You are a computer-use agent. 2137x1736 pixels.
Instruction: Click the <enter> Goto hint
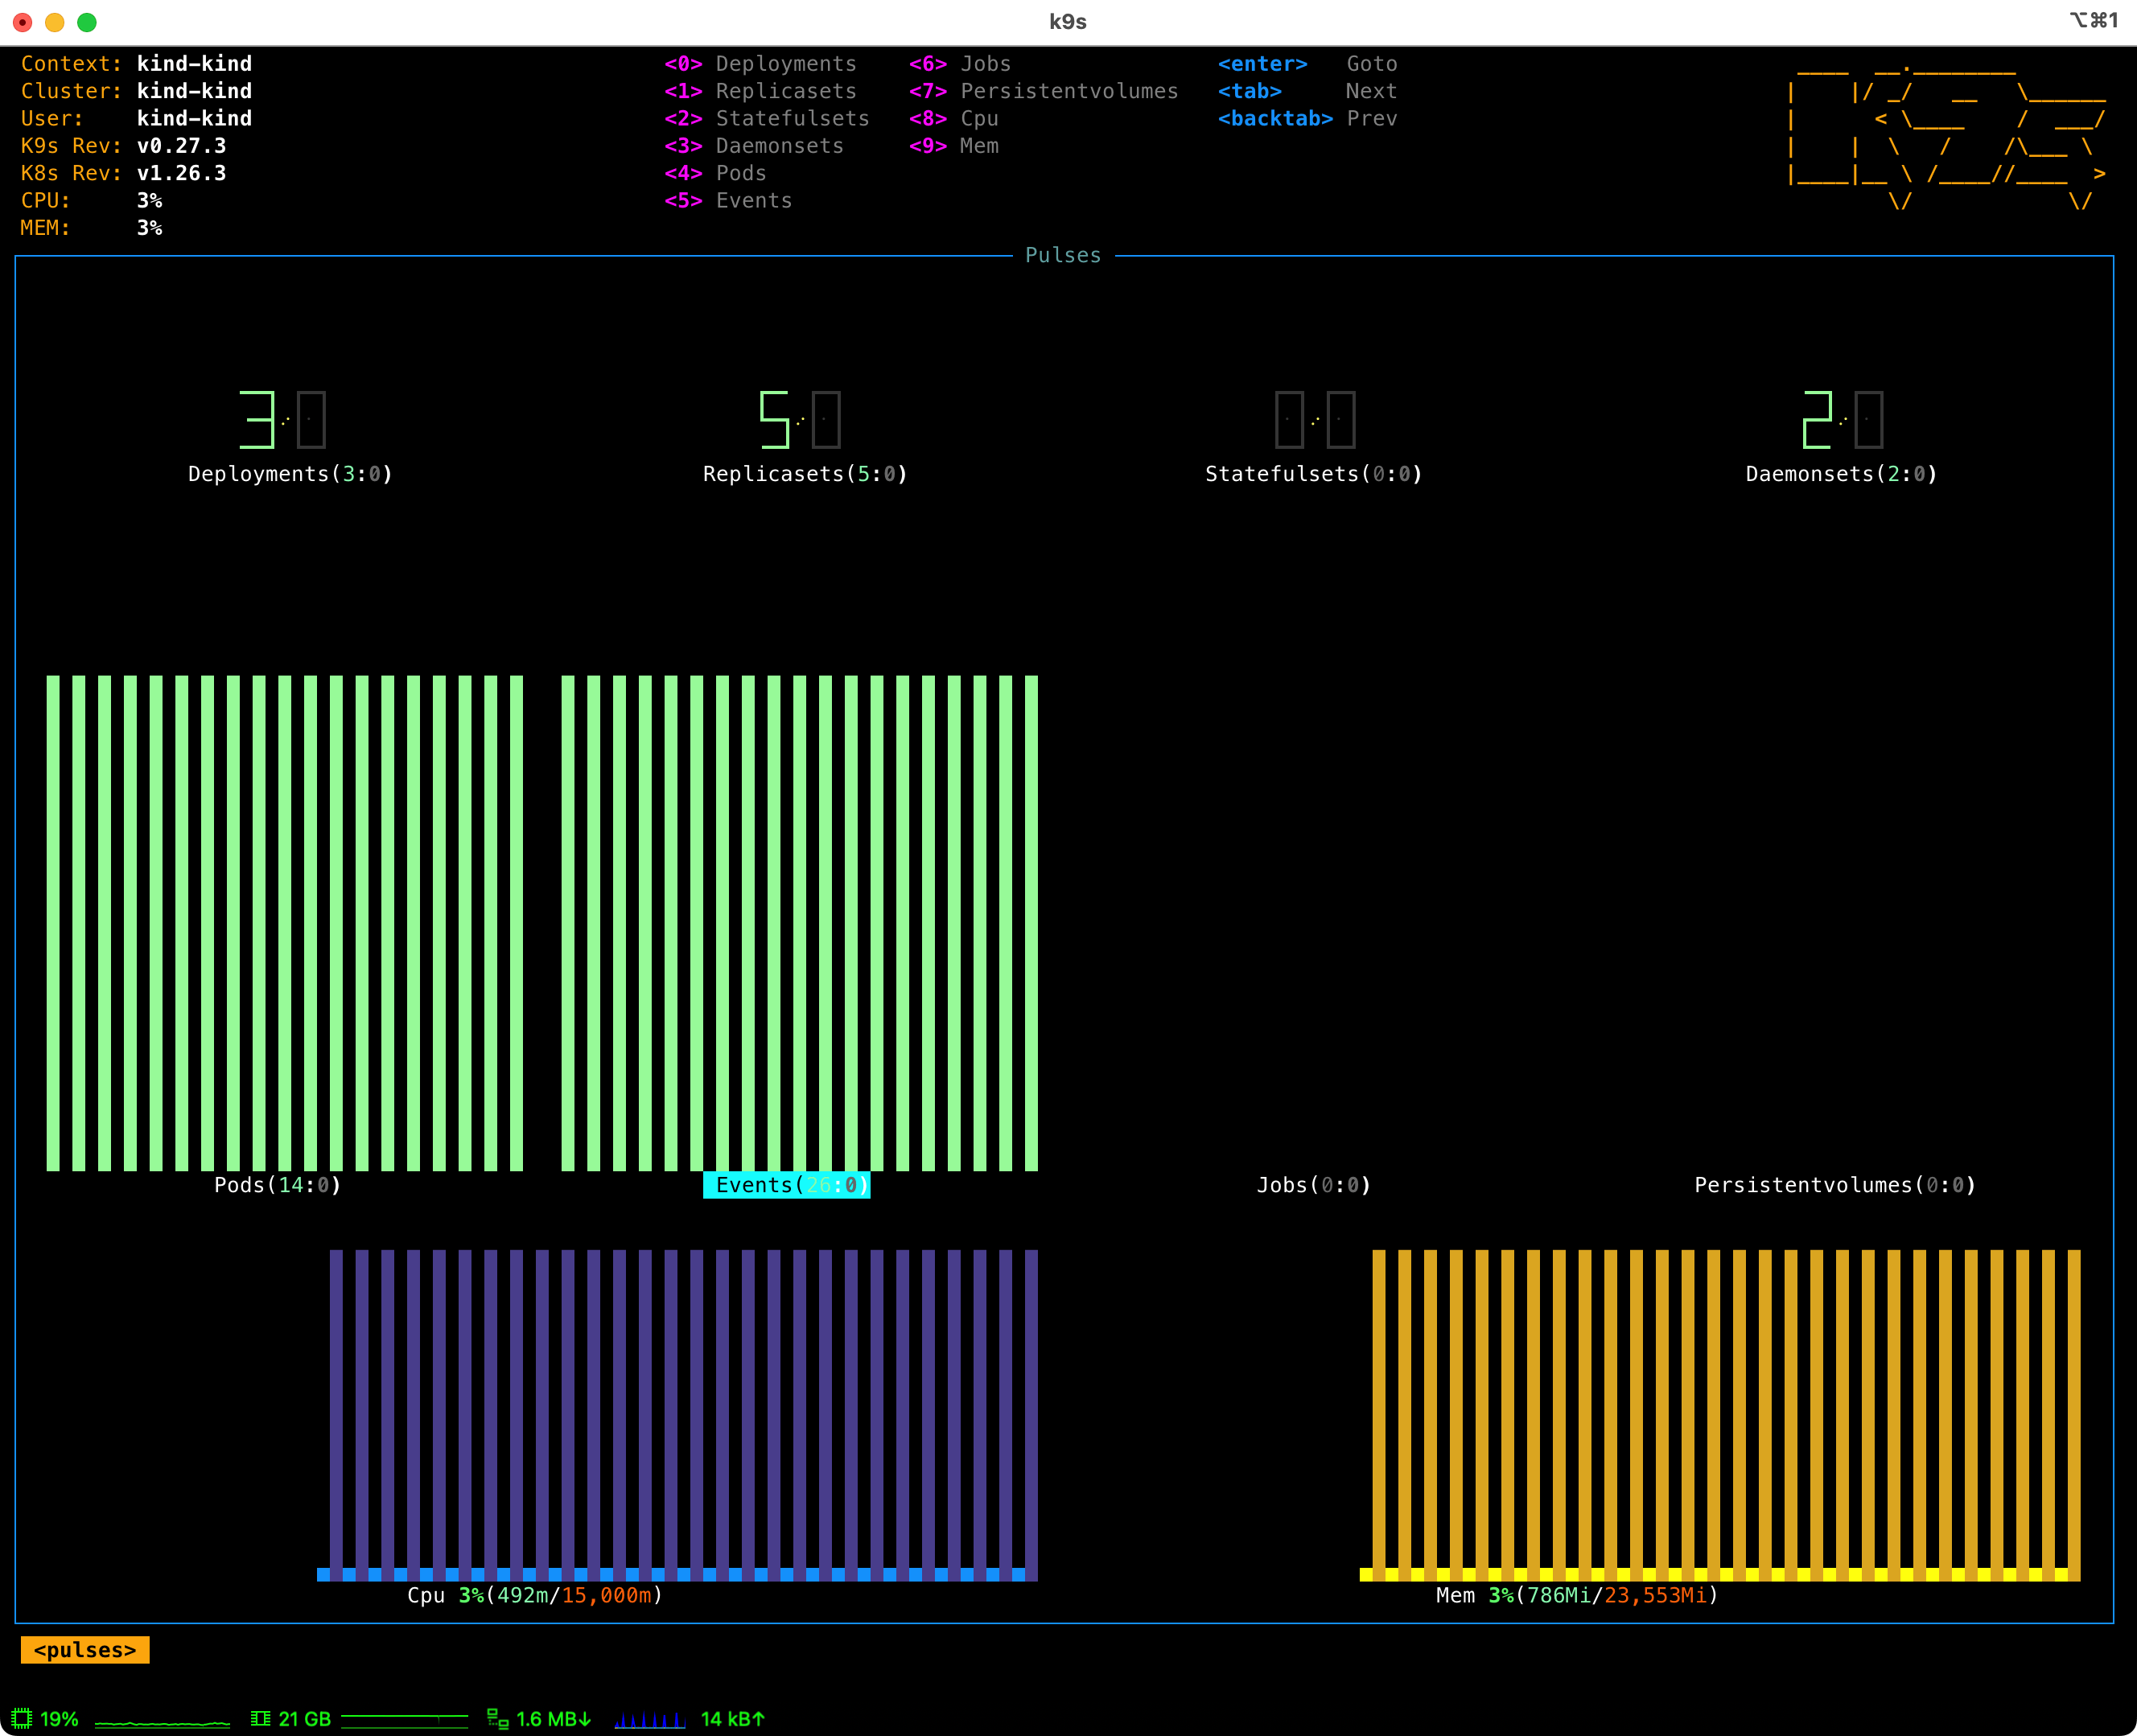[x=1307, y=64]
